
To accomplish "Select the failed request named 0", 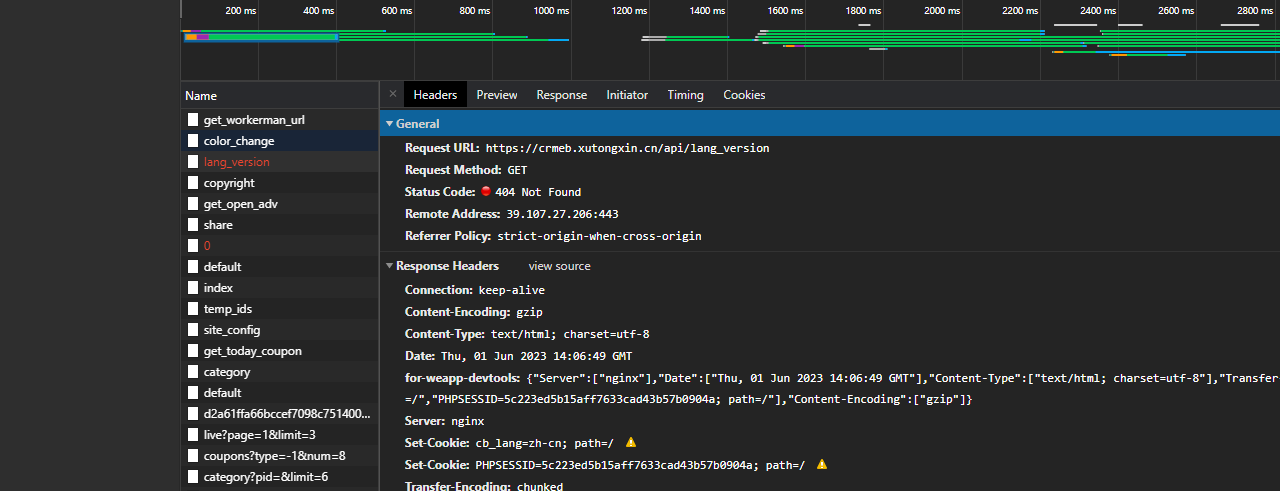I will [x=280, y=246].
